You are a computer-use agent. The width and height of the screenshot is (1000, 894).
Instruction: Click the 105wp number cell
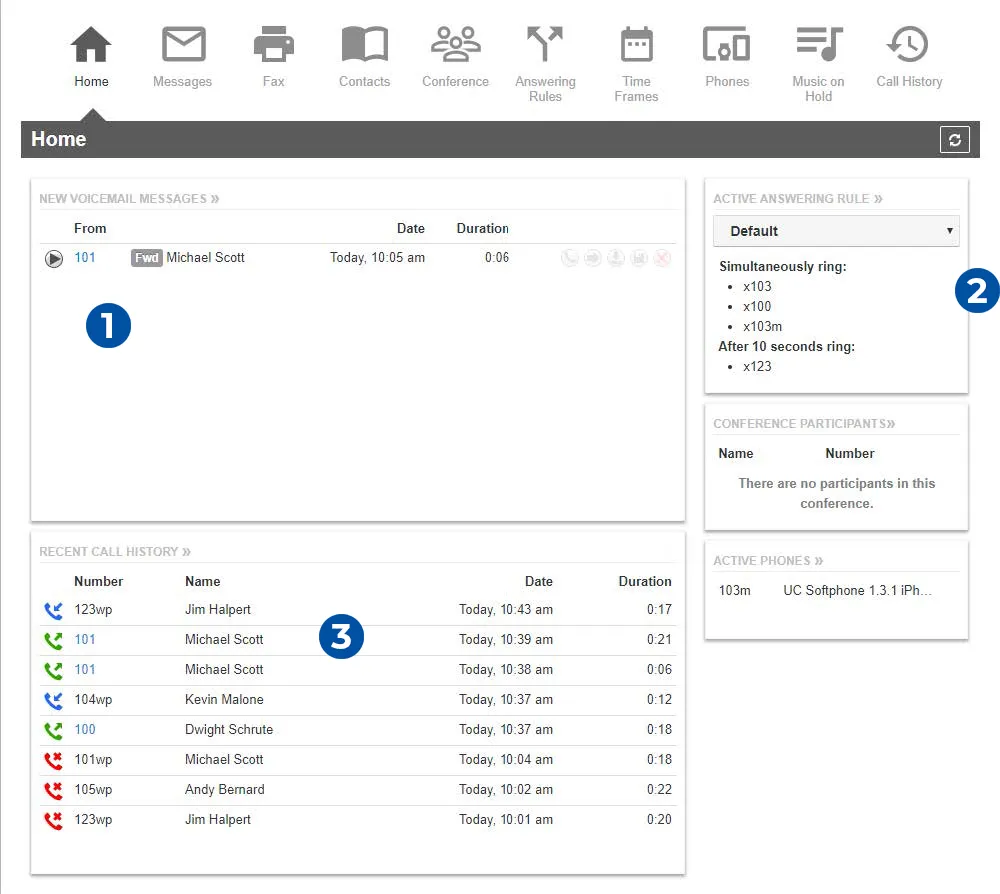tap(93, 789)
